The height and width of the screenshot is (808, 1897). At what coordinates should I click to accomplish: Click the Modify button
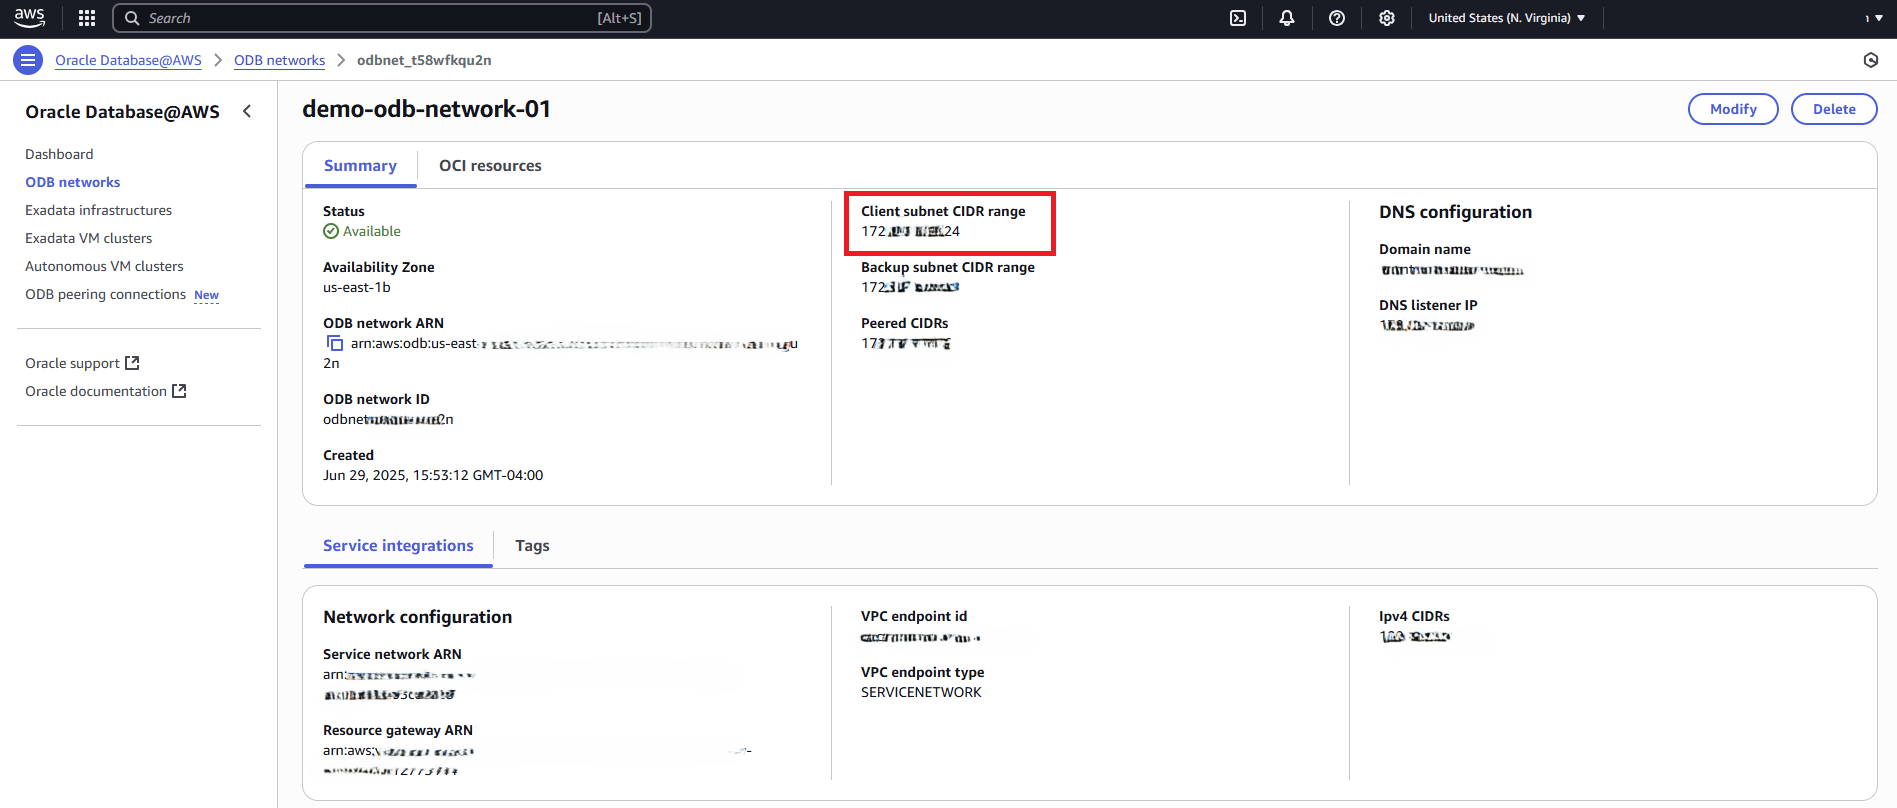1733,109
